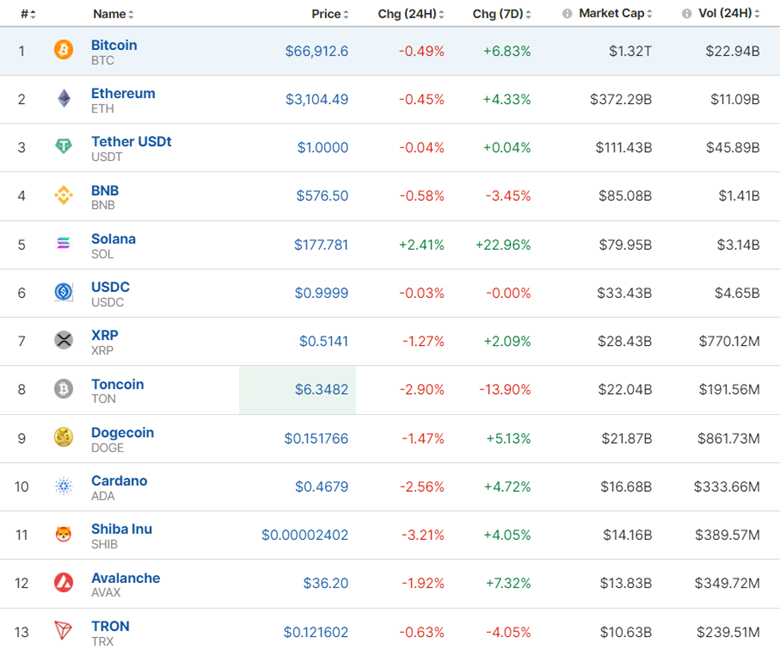Click the Dogecoin logo icon
780x650 pixels.
coord(64,437)
